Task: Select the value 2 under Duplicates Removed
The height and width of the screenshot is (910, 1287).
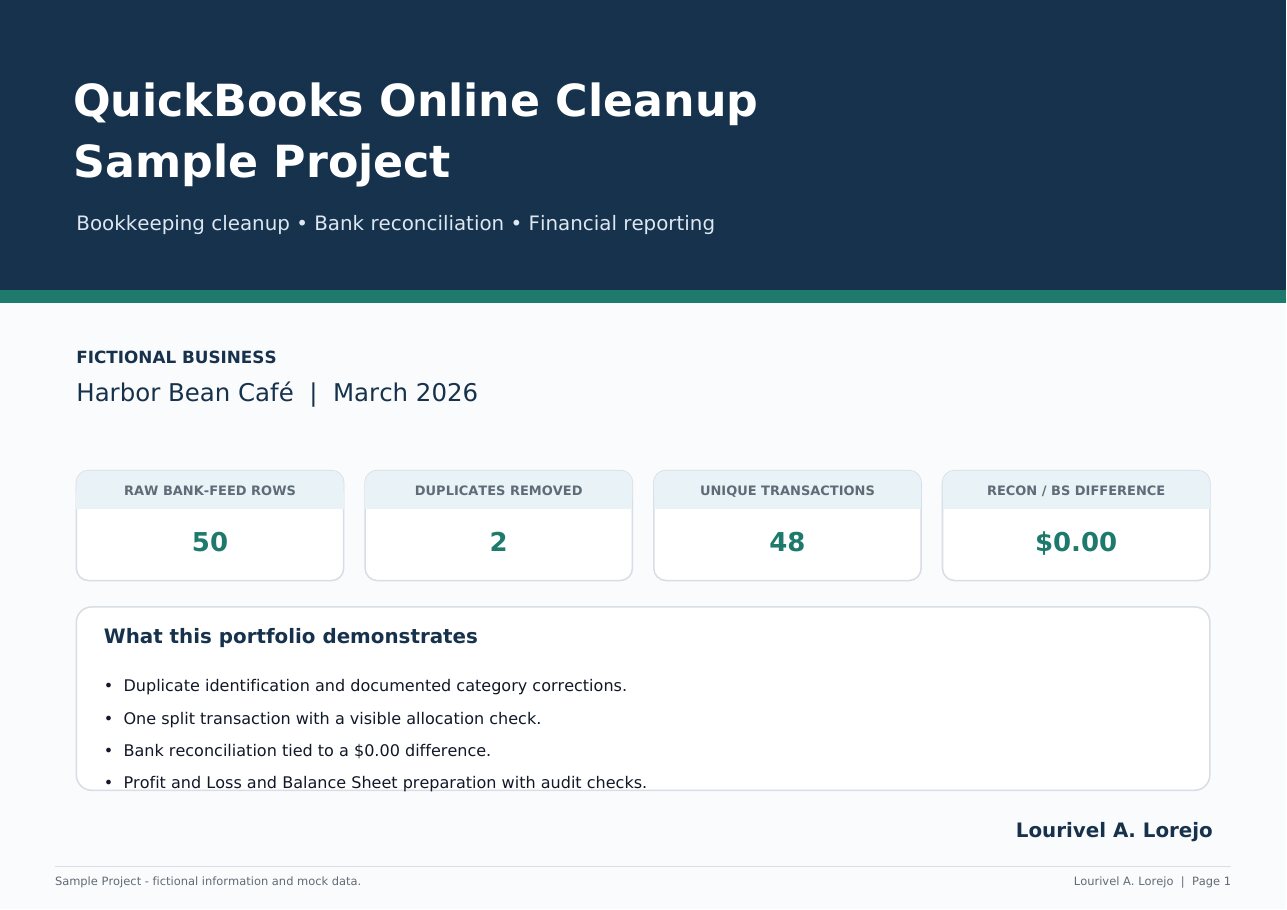Action: click(x=498, y=542)
